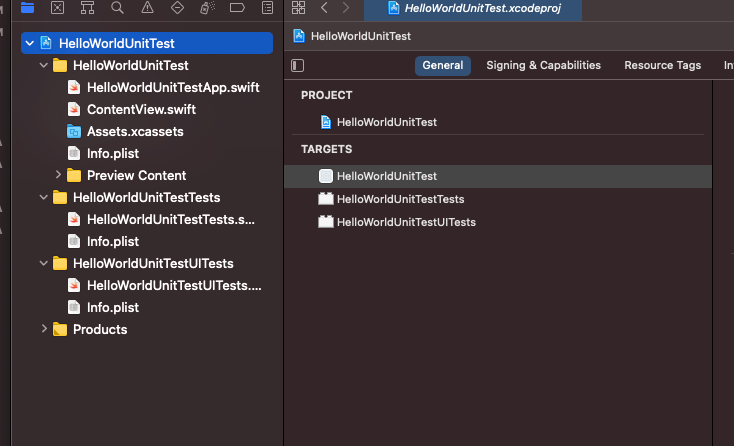Image resolution: width=734 pixels, height=446 pixels.
Task: Open the Resource Tags tab
Action: click(x=662, y=65)
